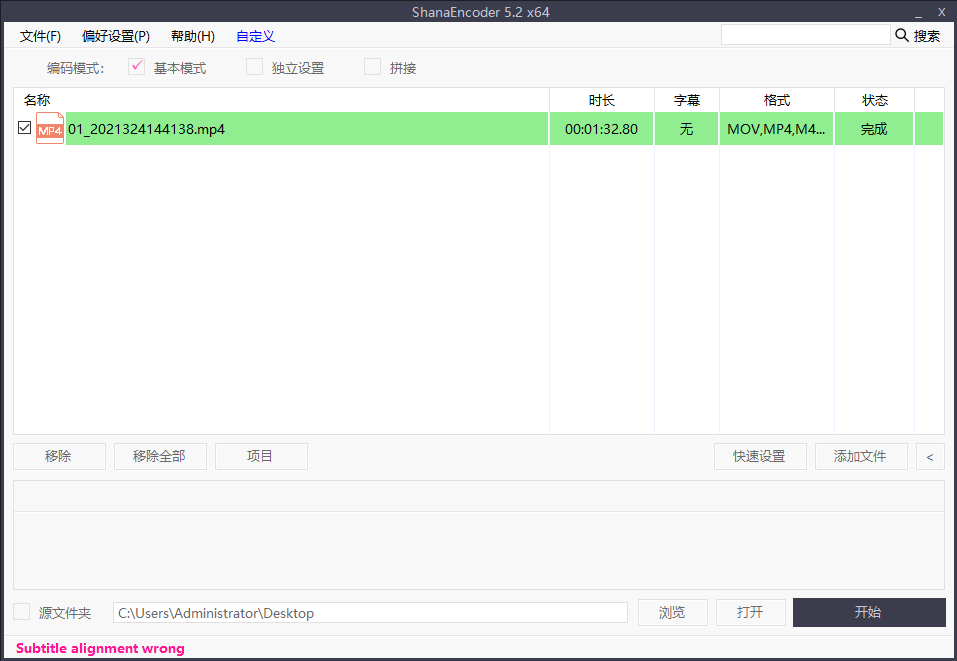This screenshot has height=661, width=957.
Task: Click the 编码模式: label
Action: [76, 68]
